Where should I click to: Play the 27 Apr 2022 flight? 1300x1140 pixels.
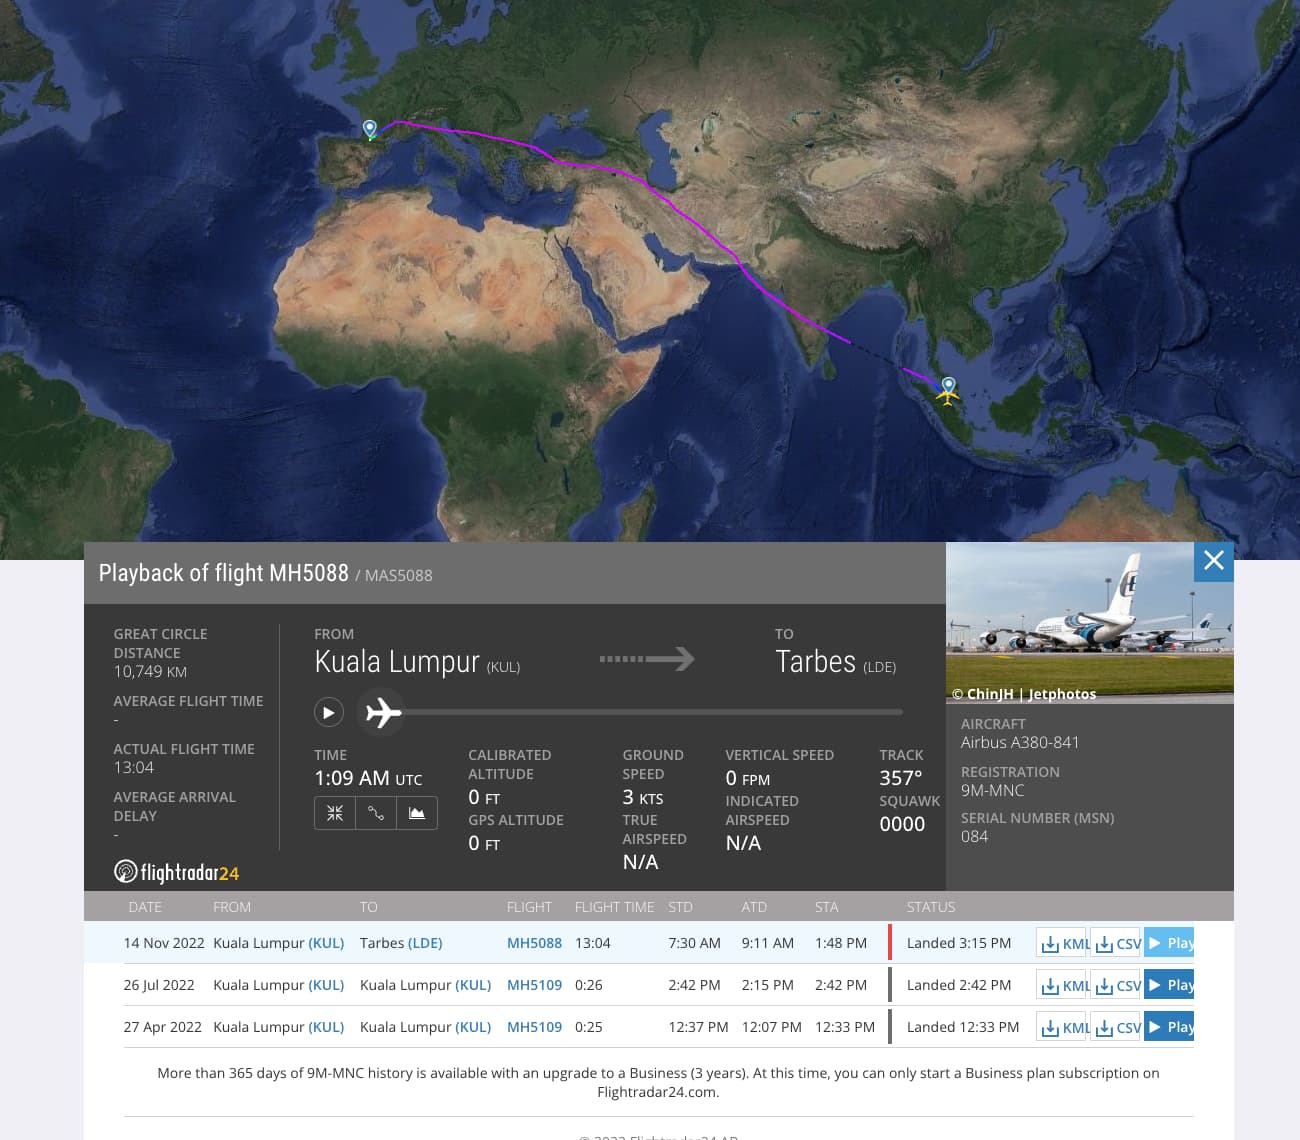coord(1169,1027)
